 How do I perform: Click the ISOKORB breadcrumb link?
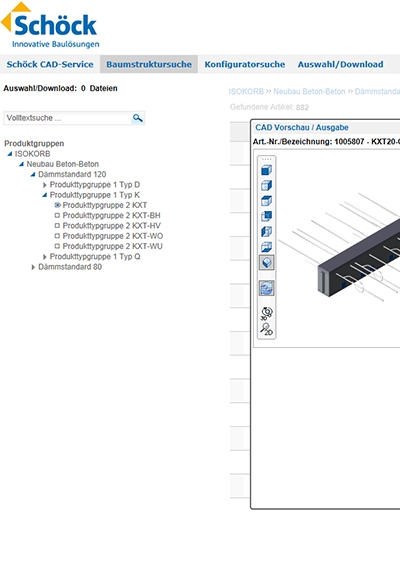(x=246, y=92)
